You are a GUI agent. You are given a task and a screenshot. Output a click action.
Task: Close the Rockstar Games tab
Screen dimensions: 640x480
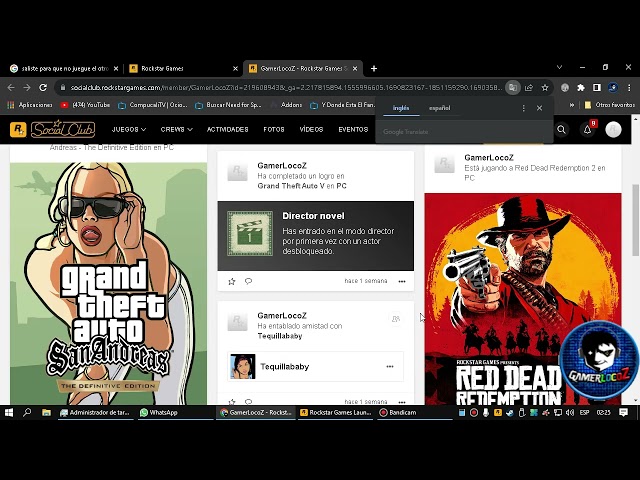click(x=235, y=69)
